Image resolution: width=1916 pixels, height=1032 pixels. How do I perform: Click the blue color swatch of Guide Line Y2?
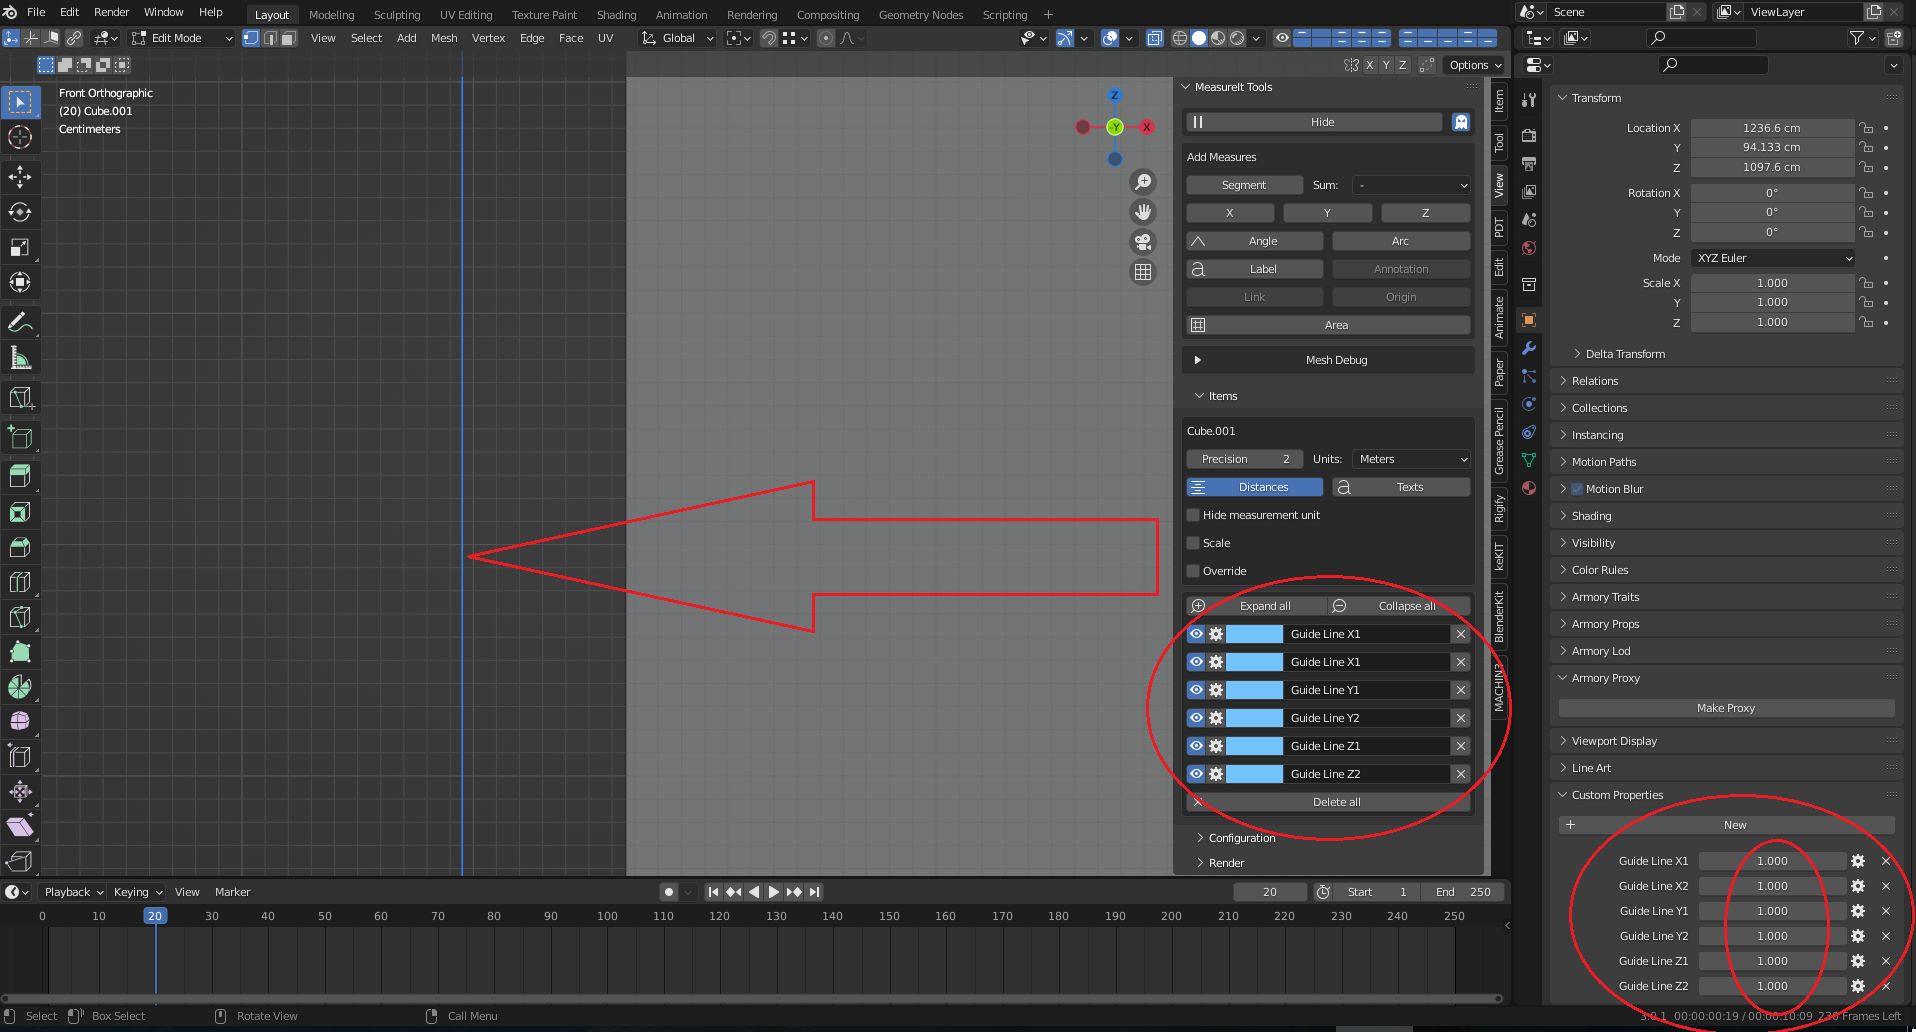click(x=1254, y=718)
